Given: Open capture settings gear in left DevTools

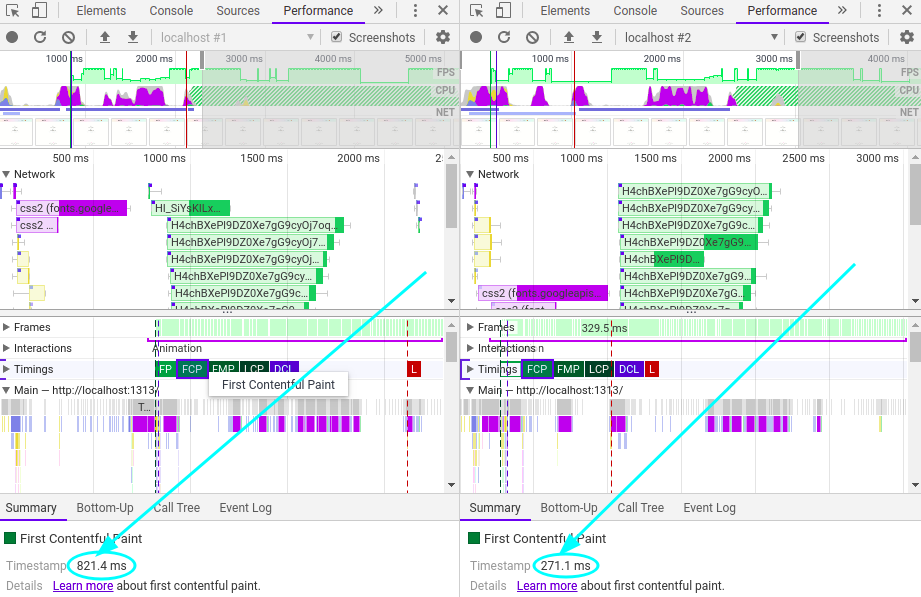Looking at the screenshot, I should [443, 38].
